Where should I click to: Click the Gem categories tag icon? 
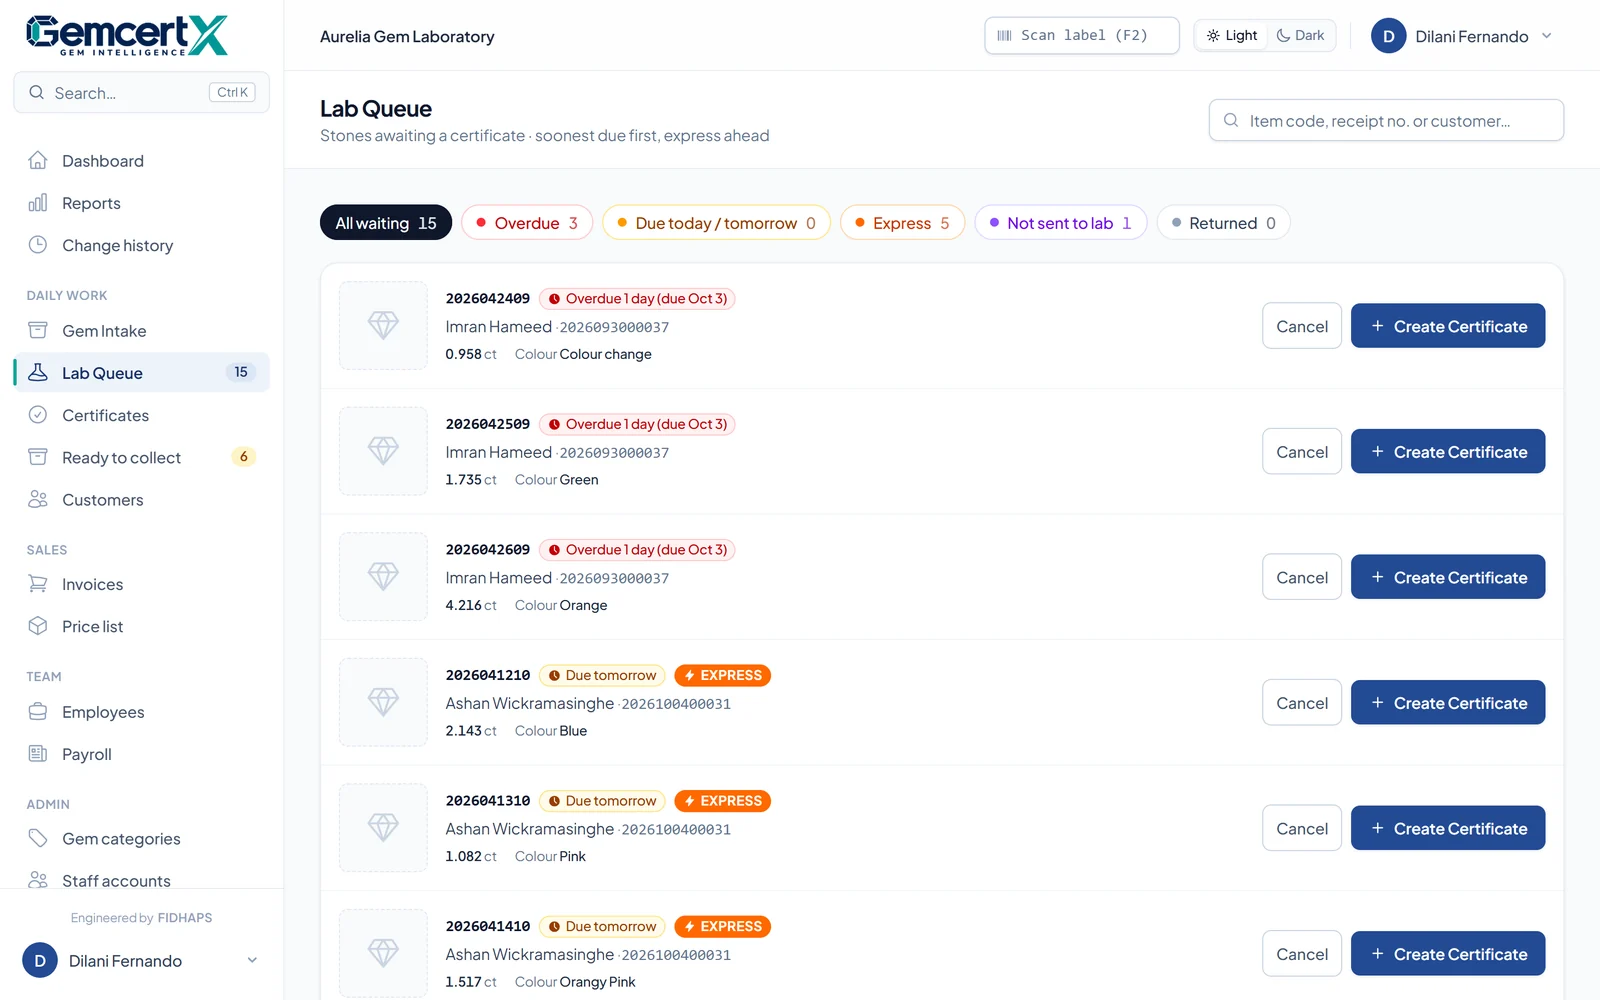point(38,838)
